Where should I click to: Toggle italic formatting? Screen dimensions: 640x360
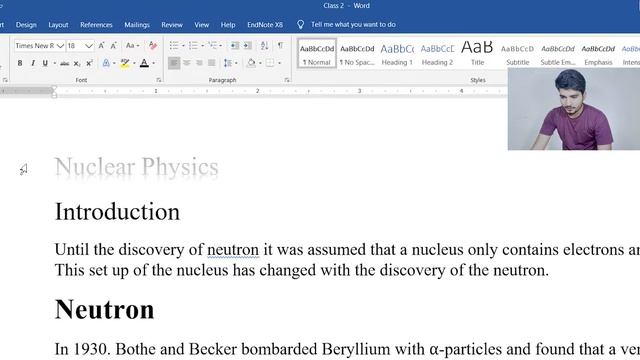[33, 63]
